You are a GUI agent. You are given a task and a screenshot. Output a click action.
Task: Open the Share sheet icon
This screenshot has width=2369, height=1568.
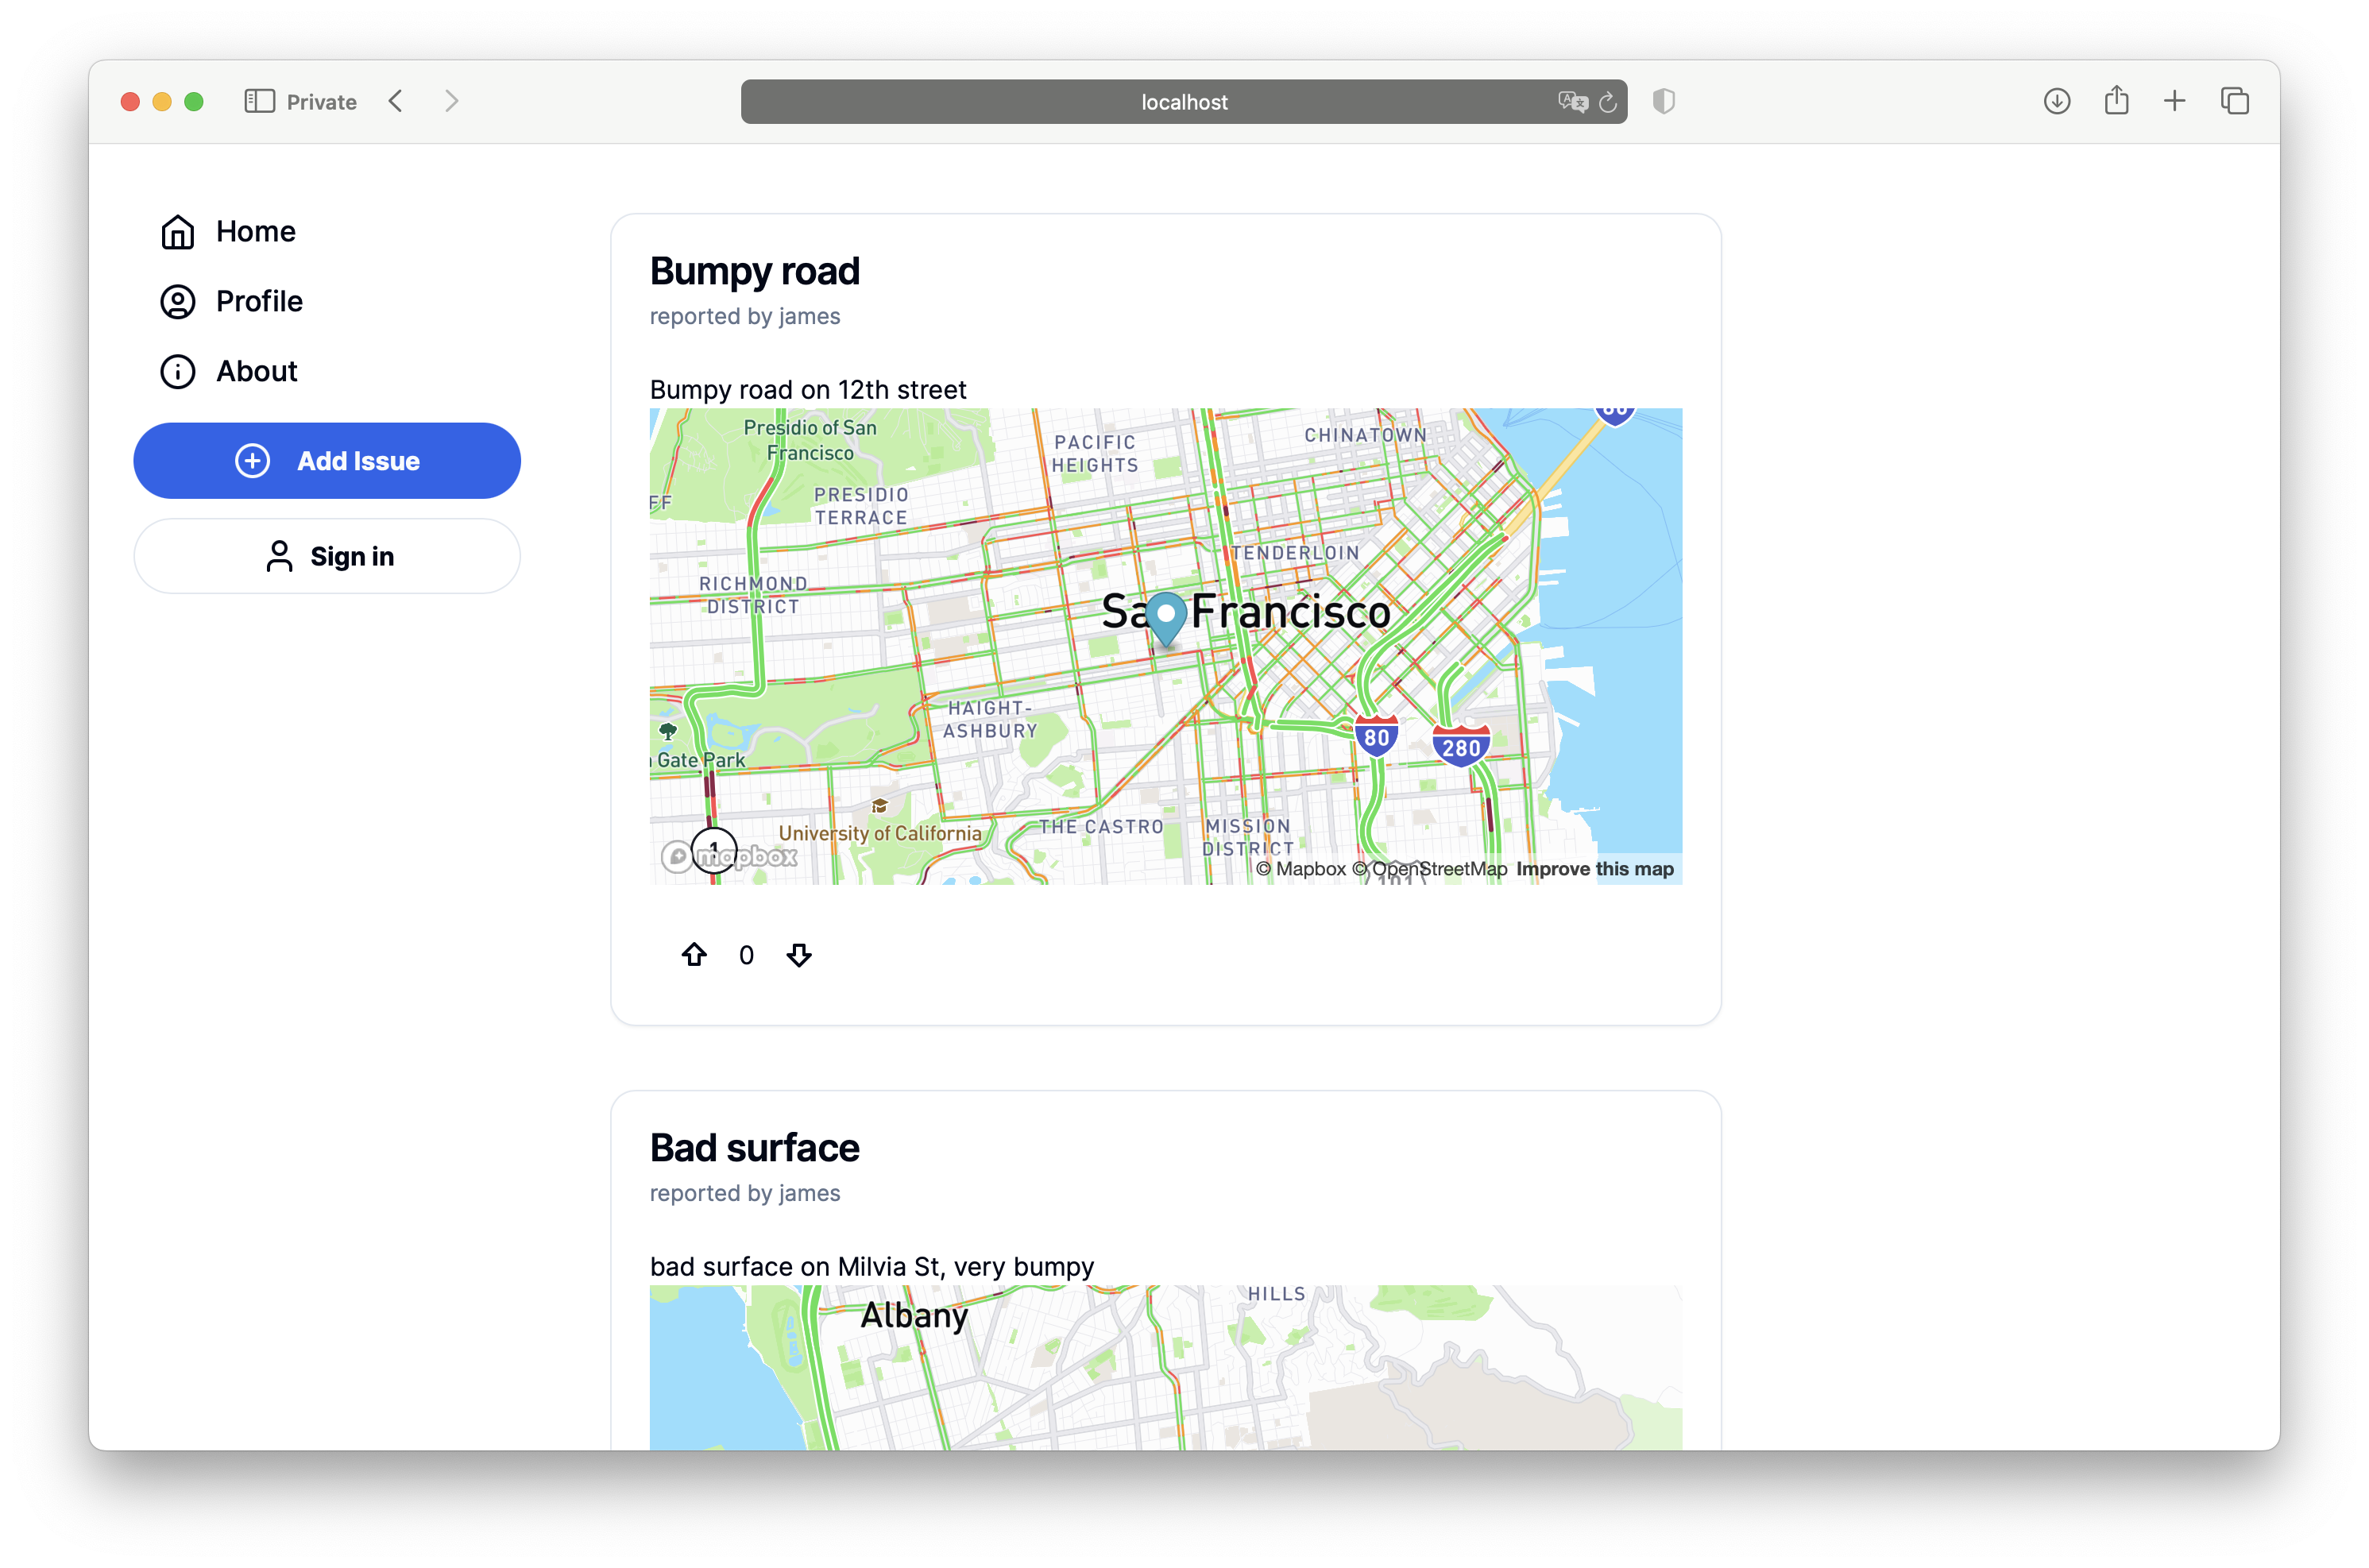coord(2116,101)
